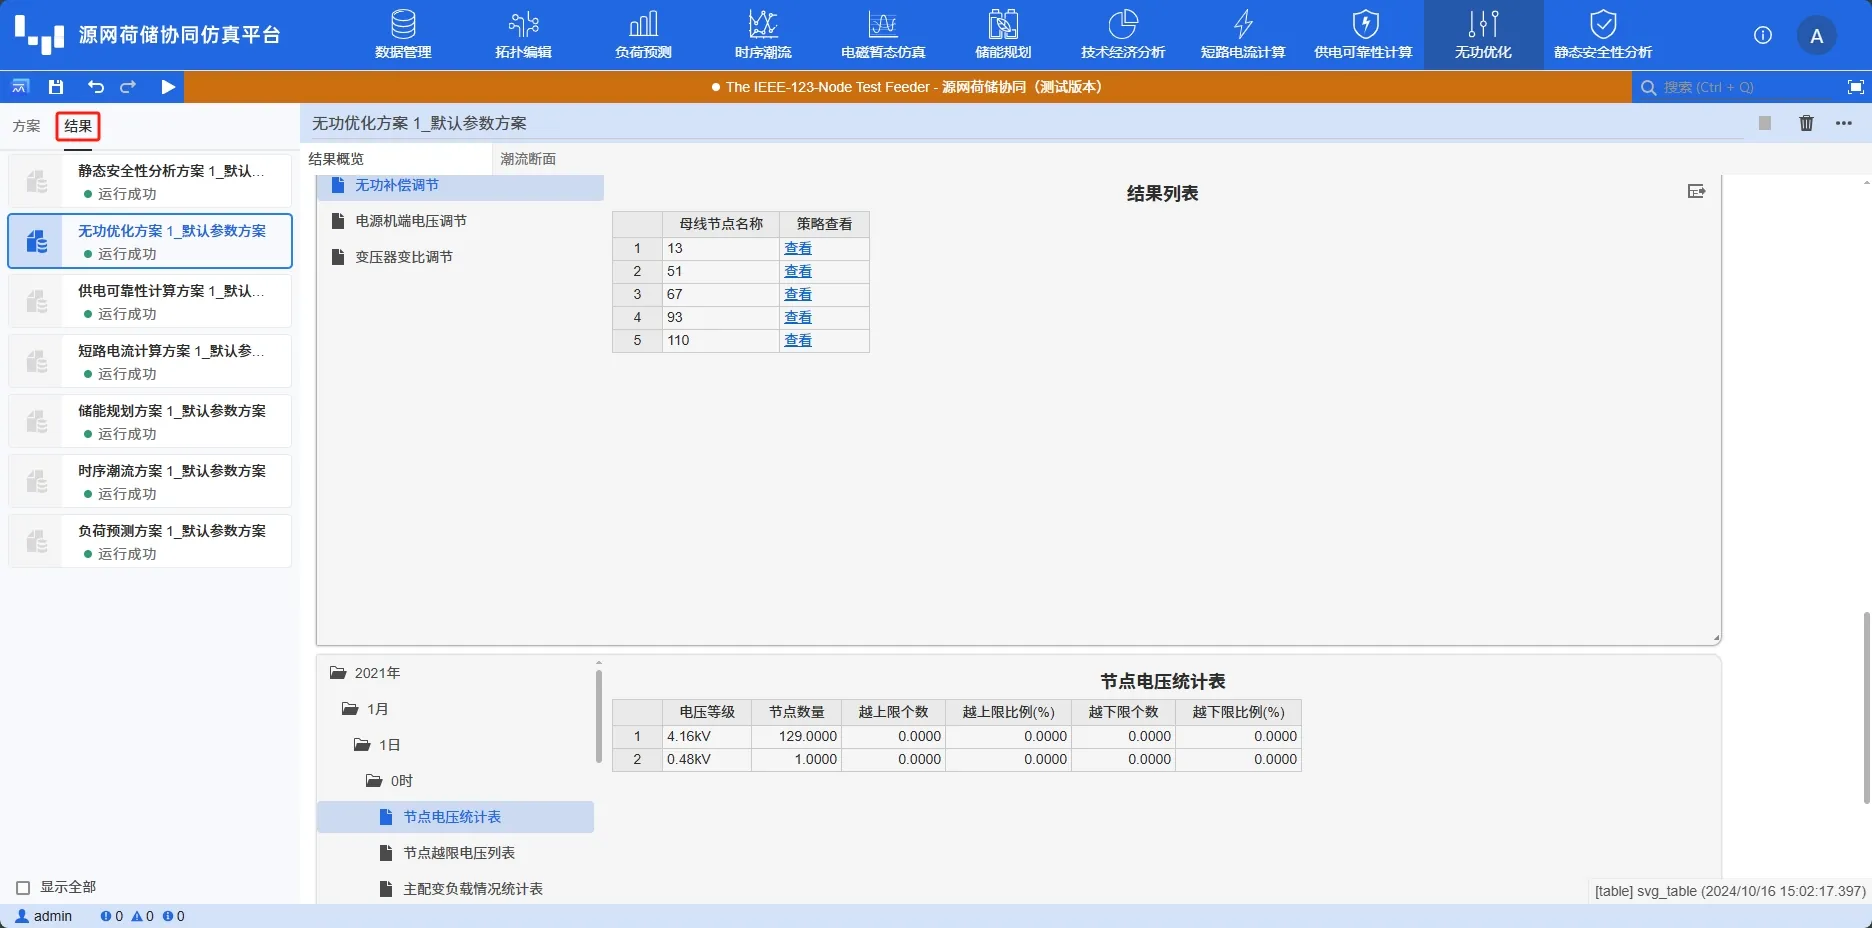Open the 短路电流计算 module
Viewport: 1872px width, 928px height.
(1243, 35)
